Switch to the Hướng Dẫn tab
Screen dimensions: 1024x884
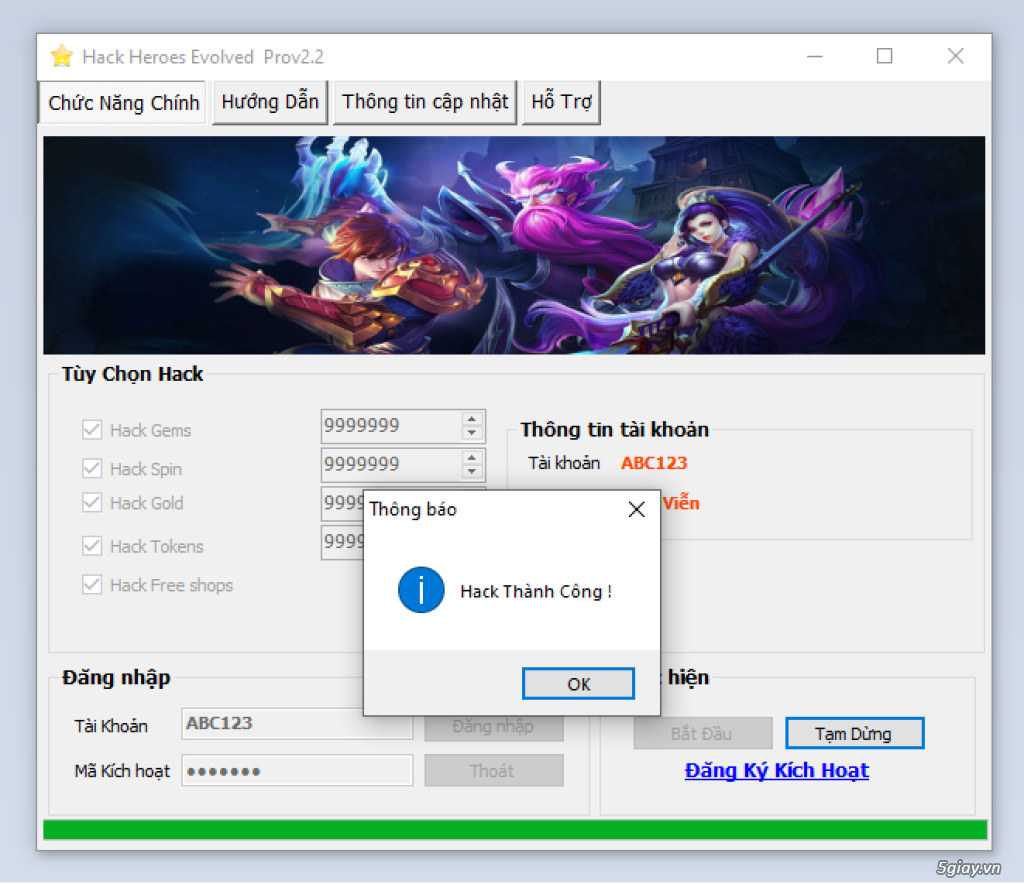tap(270, 101)
